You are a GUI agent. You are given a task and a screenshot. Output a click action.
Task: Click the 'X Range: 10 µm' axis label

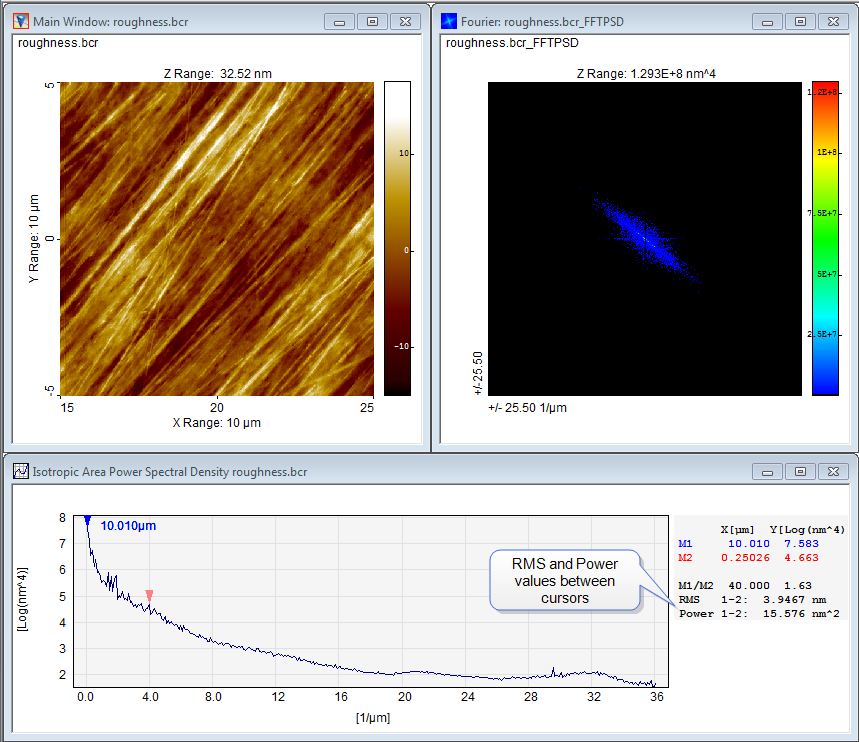pos(216,423)
